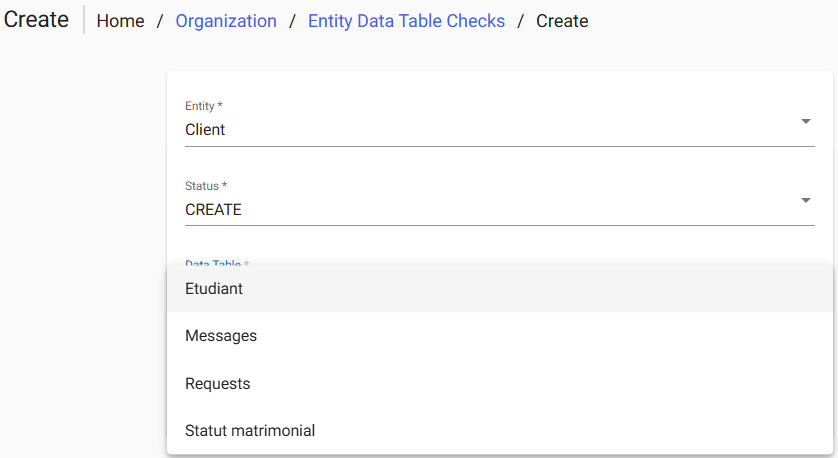Image resolution: width=838 pixels, height=458 pixels.
Task: Click the Status field label
Action: click(x=205, y=186)
